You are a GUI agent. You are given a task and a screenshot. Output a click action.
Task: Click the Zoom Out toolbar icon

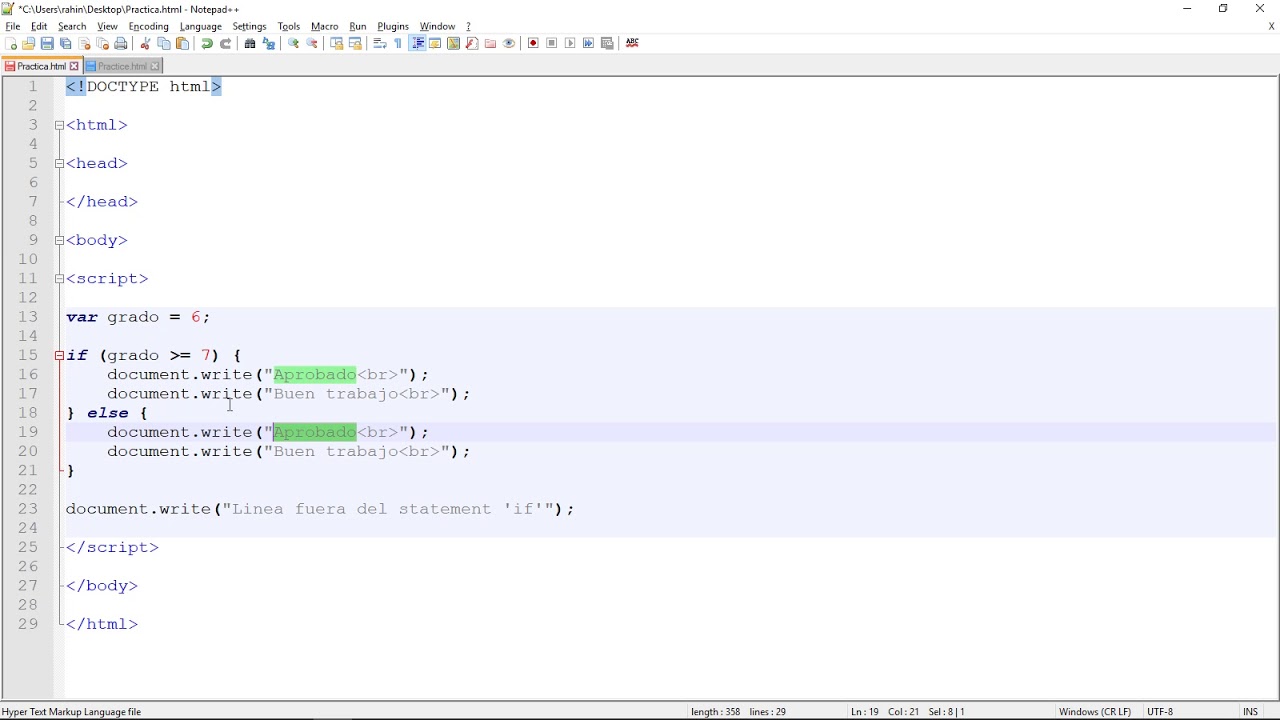[x=312, y=43]
